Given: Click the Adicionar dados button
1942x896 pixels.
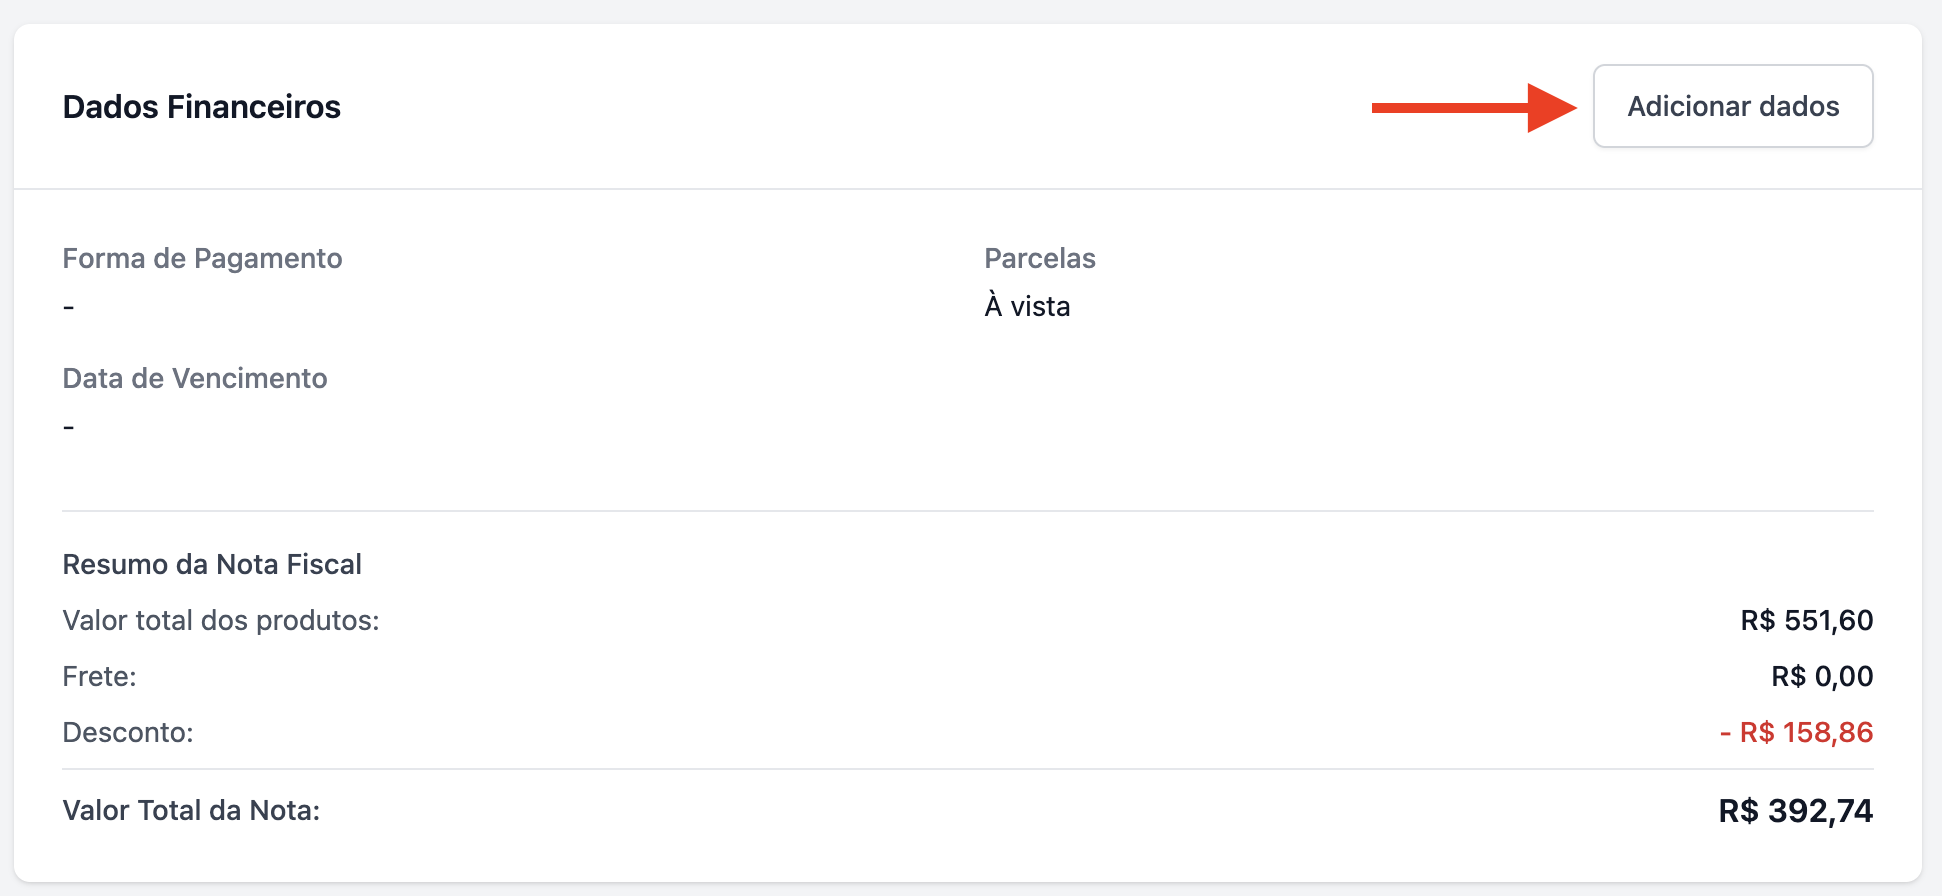Looking at the screenshot, I should coord(1732,106).
